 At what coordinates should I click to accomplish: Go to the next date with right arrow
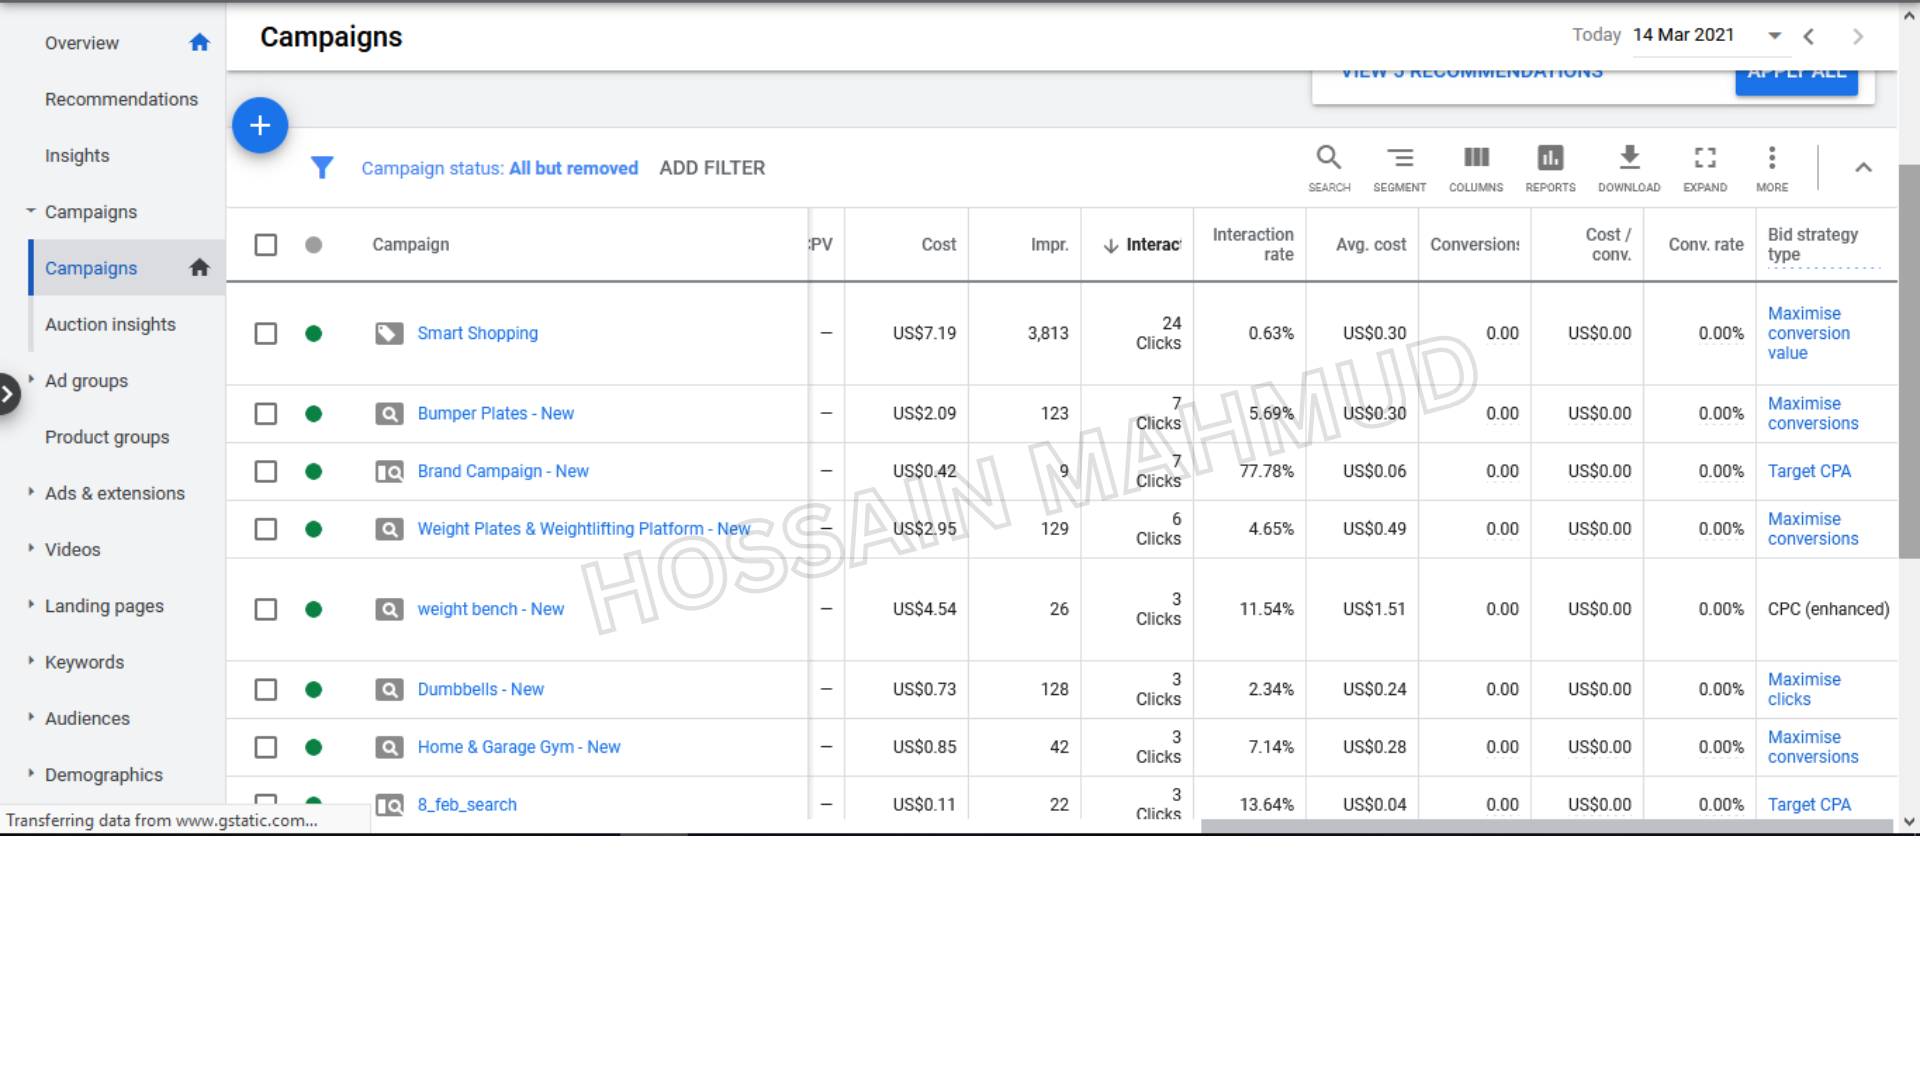click(x=1858, y=36)
